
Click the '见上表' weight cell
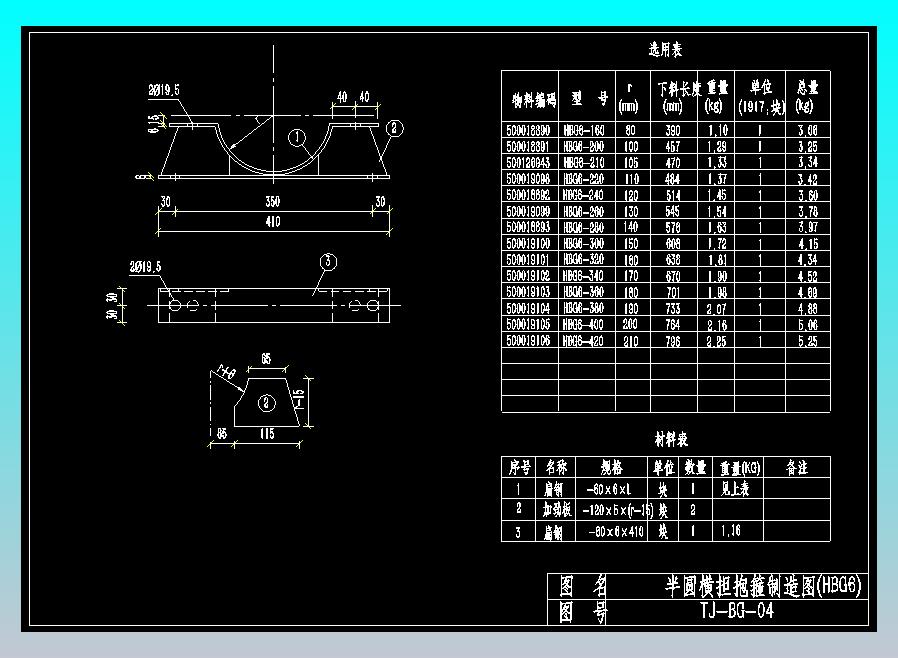(x=734, y=488)
